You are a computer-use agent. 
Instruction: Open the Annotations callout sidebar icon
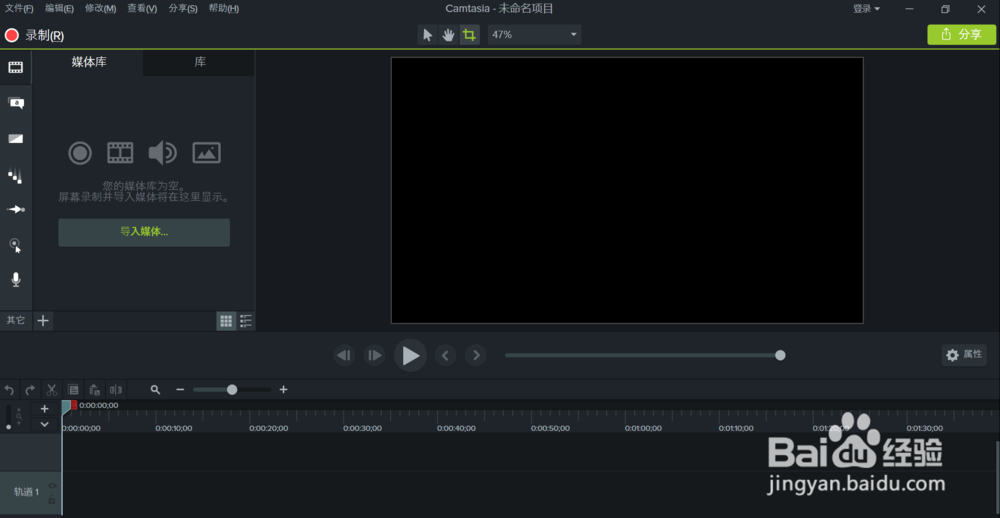(15, 103)
